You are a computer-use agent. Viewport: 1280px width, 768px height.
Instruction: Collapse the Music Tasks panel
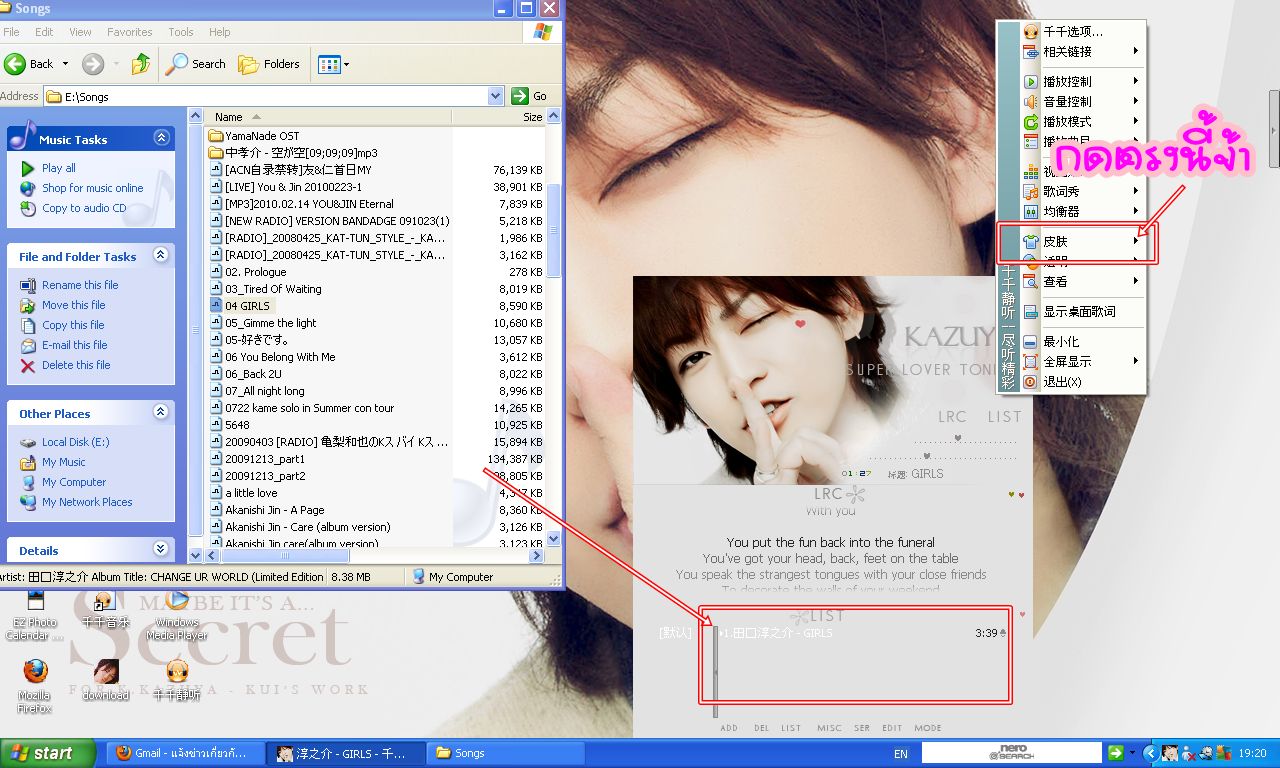click(x=161, y=138)
